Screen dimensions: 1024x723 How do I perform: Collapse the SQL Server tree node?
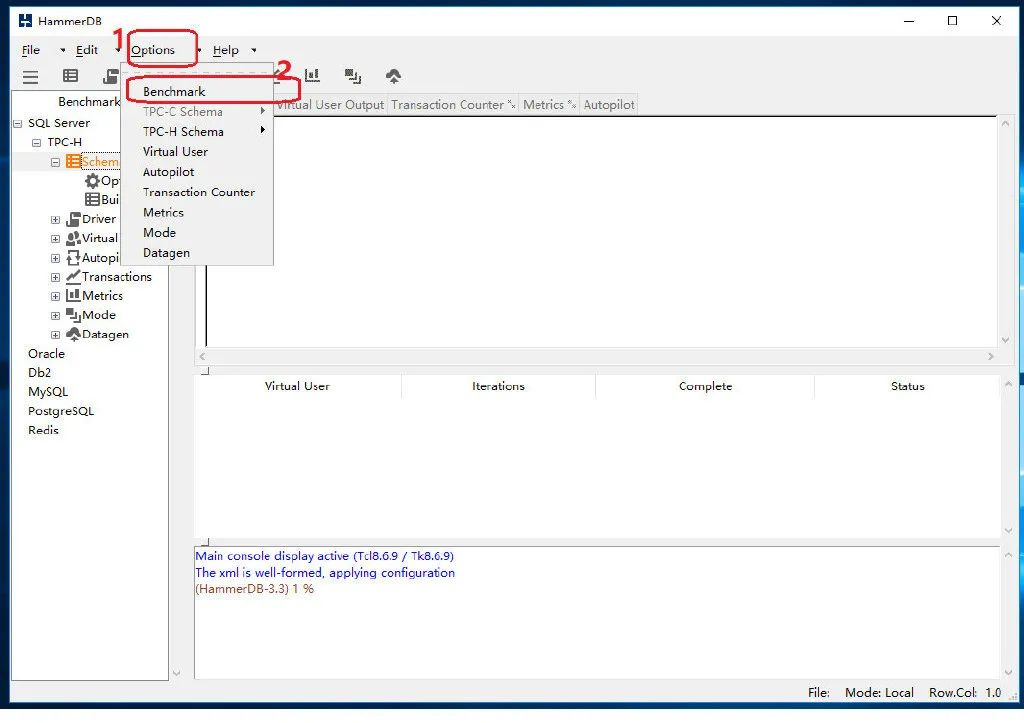pyautogui.click(x=18, y=123)
